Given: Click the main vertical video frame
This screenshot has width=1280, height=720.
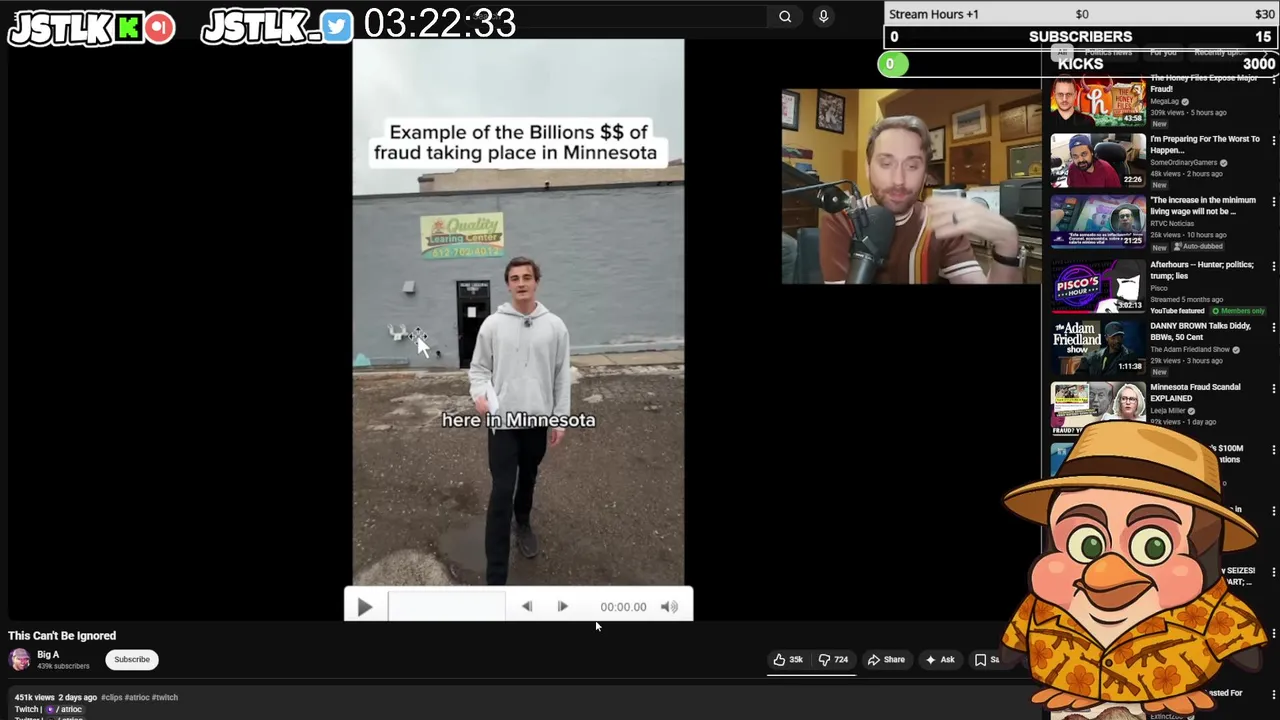Looking at the screenshot, I should click(518, 312).
